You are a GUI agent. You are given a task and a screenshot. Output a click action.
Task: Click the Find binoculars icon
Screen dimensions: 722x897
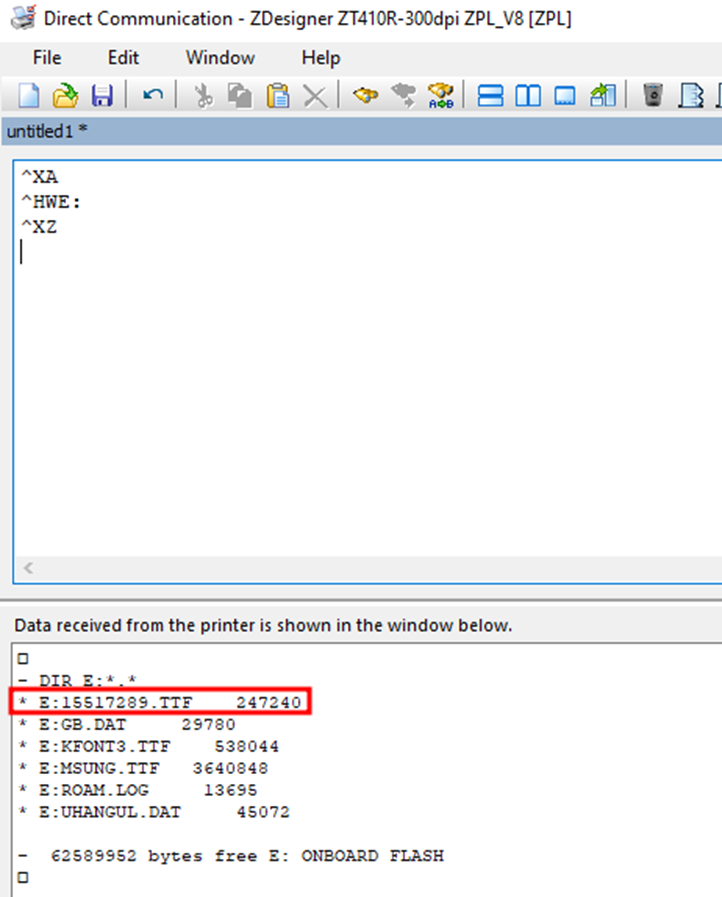point(366,95)
